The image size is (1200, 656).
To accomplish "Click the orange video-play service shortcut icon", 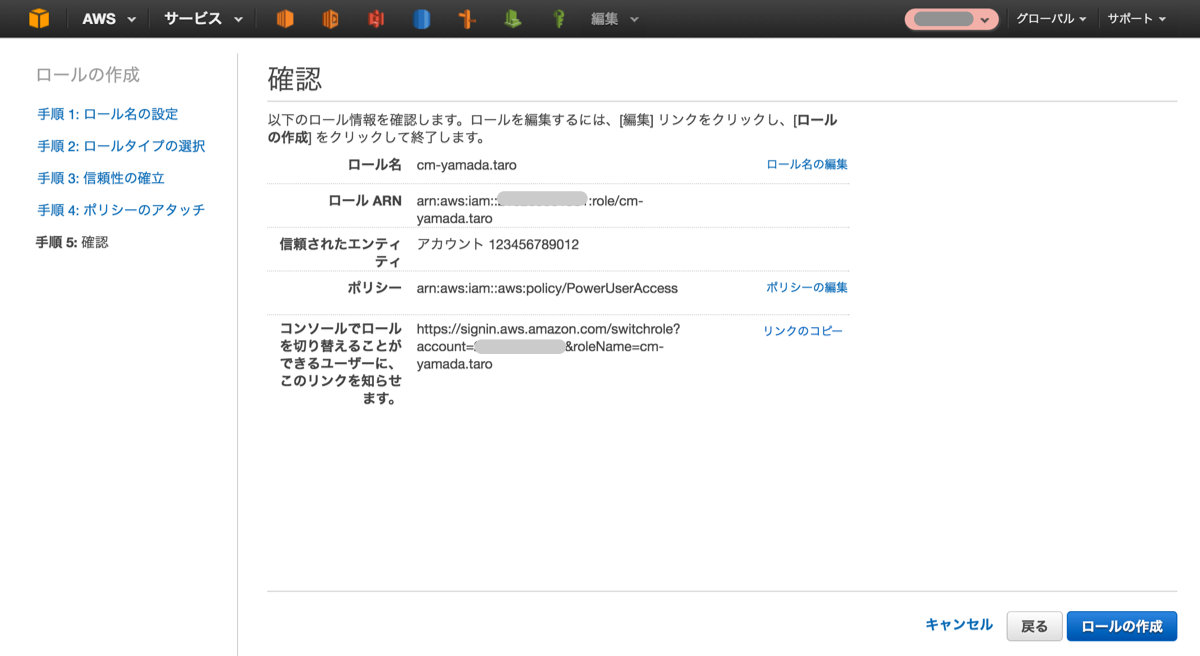I will (328, 18).
